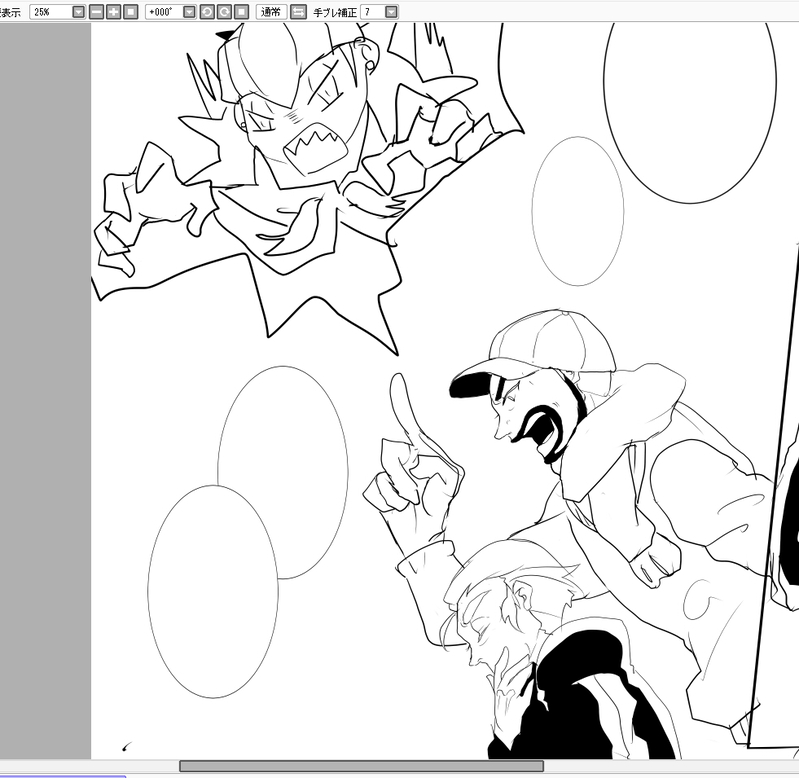Click the 通常 display mode button
The image size is (799, 778).
coord(271,12)
